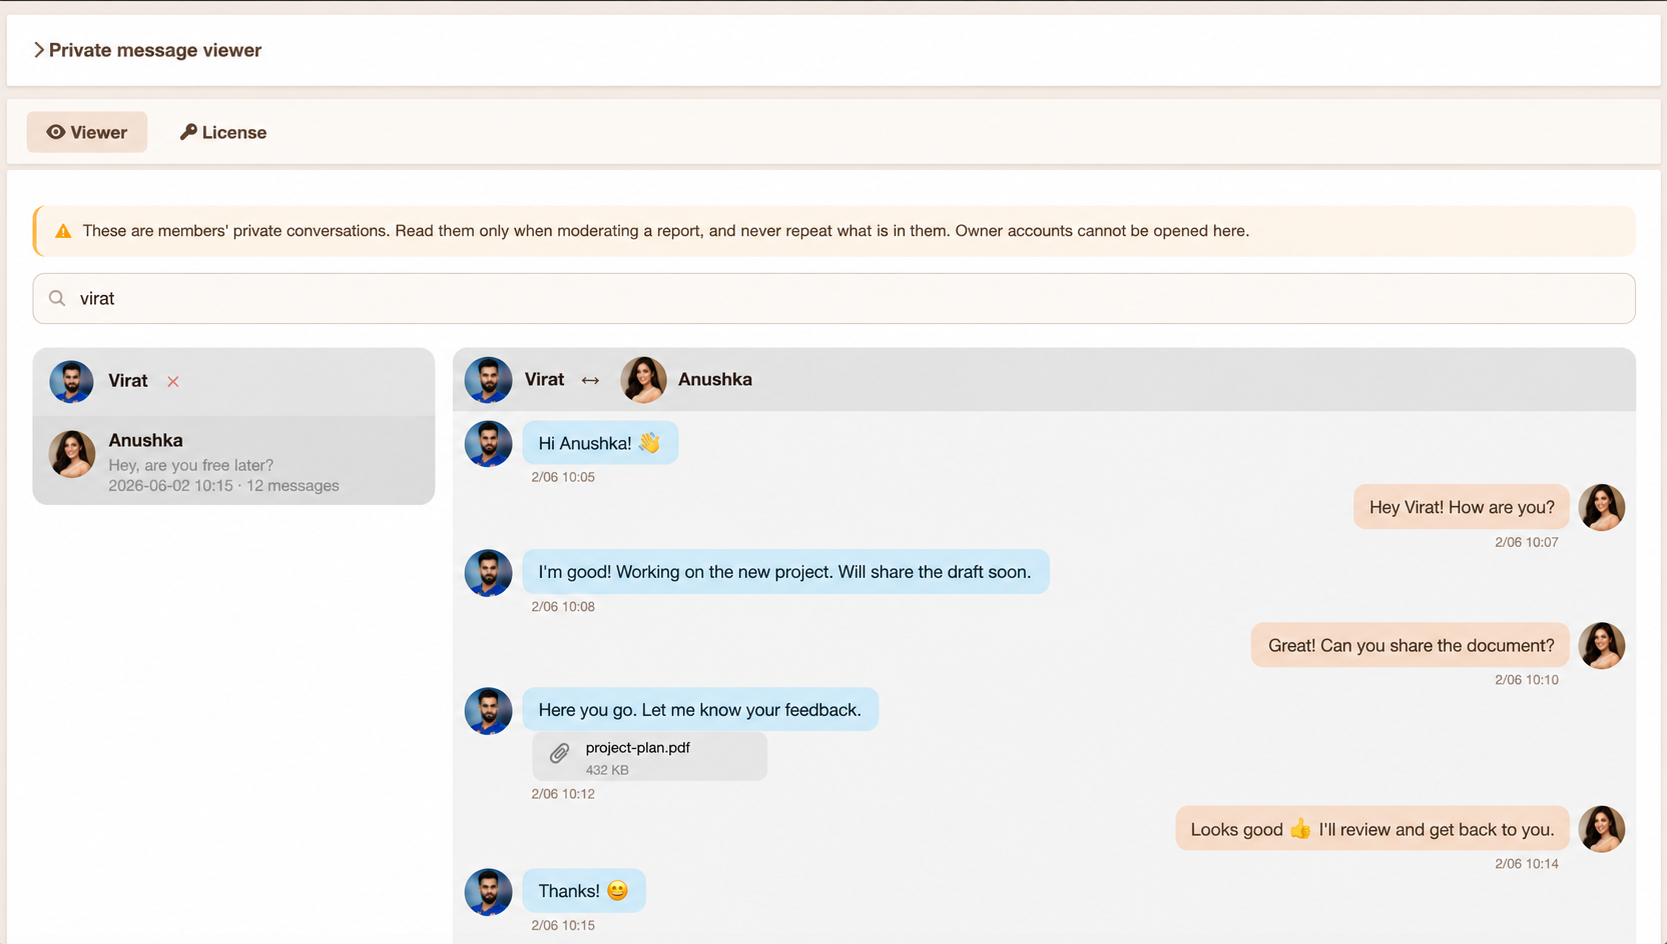This screenshot has height=944, width=1667.
Task: Click the magnifier search icon
Action: point(57,298)
